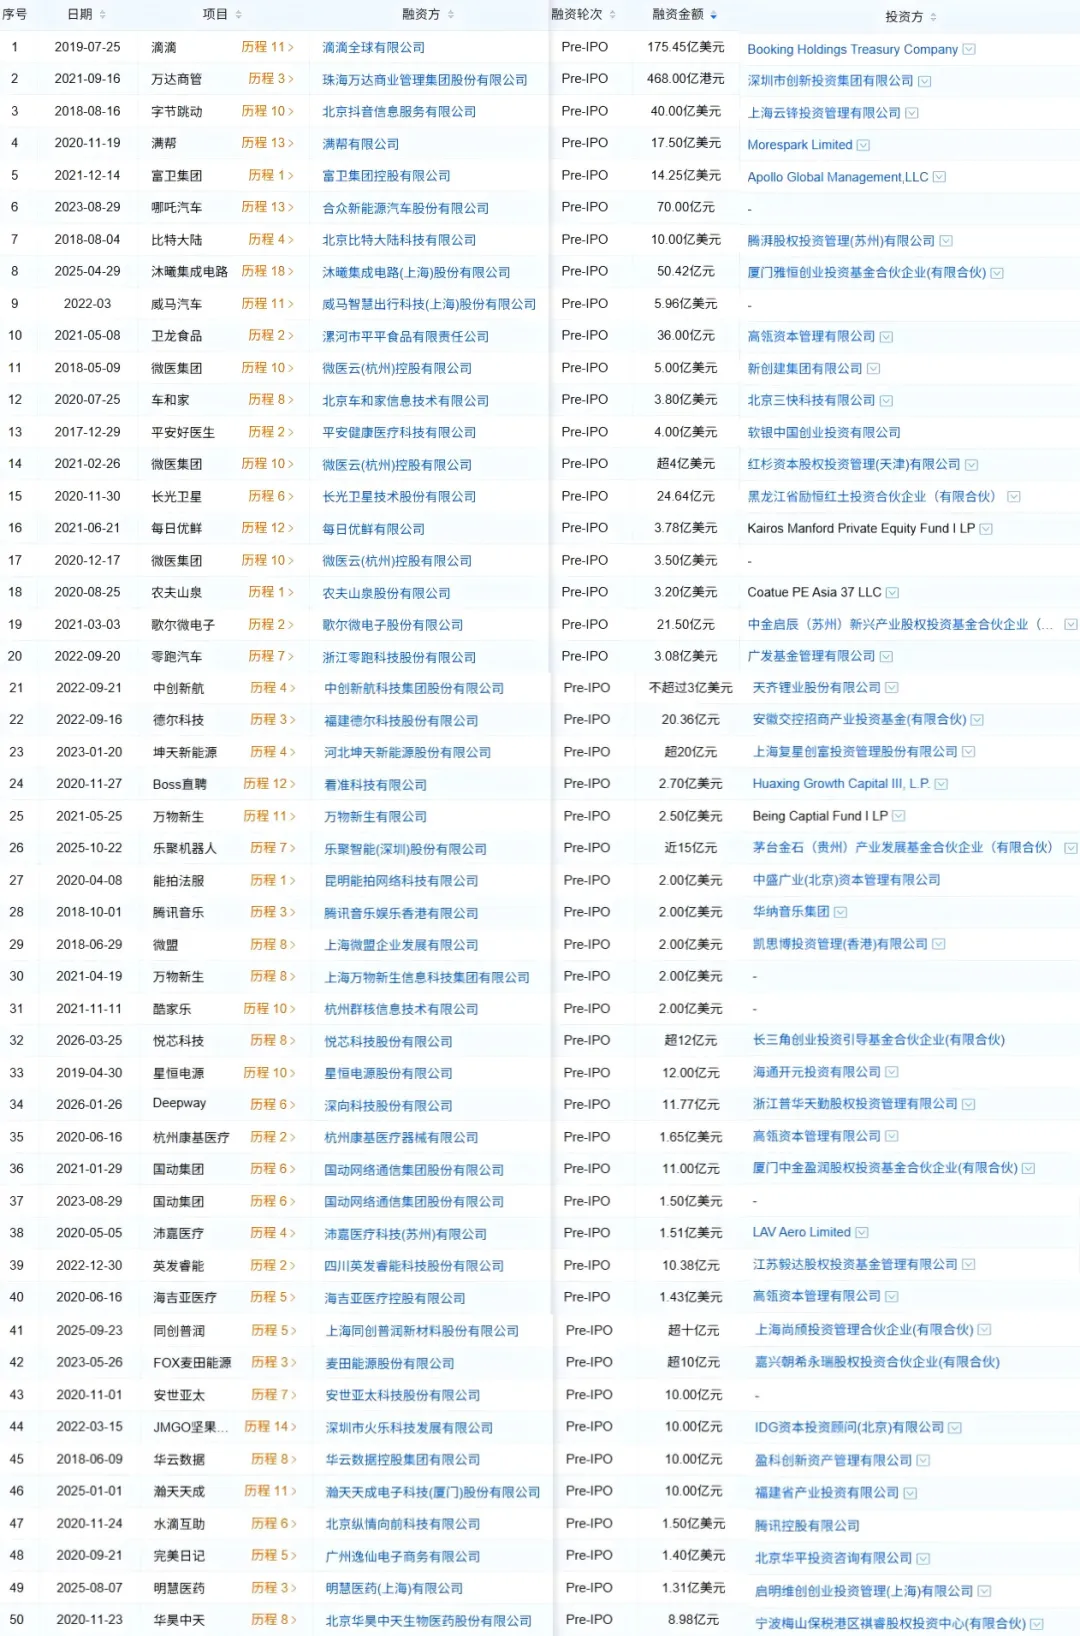Open investor link IDG资本投资顾问(北京)有限公司

[849, 1427]
